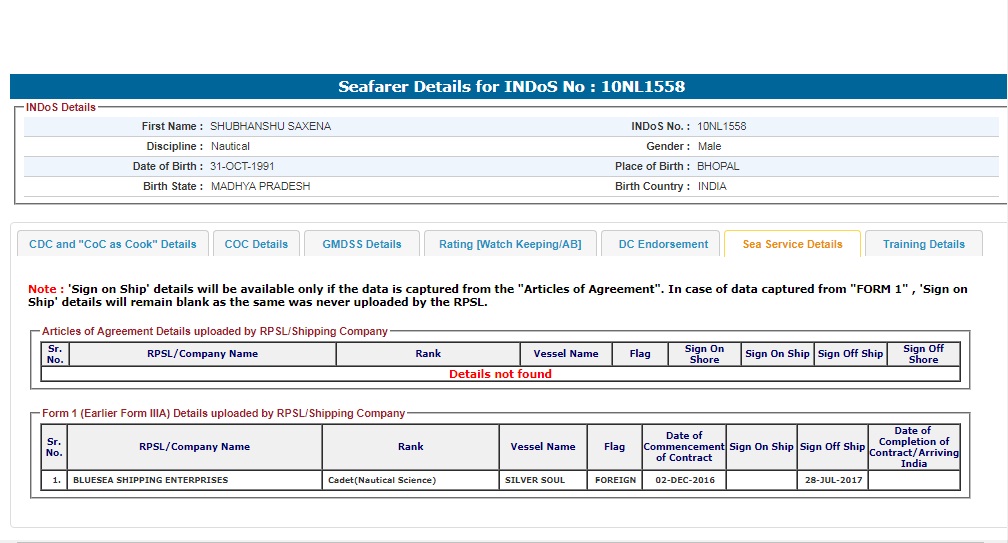Click the Birth State value MADHYA PRADESH

point(260,187)
